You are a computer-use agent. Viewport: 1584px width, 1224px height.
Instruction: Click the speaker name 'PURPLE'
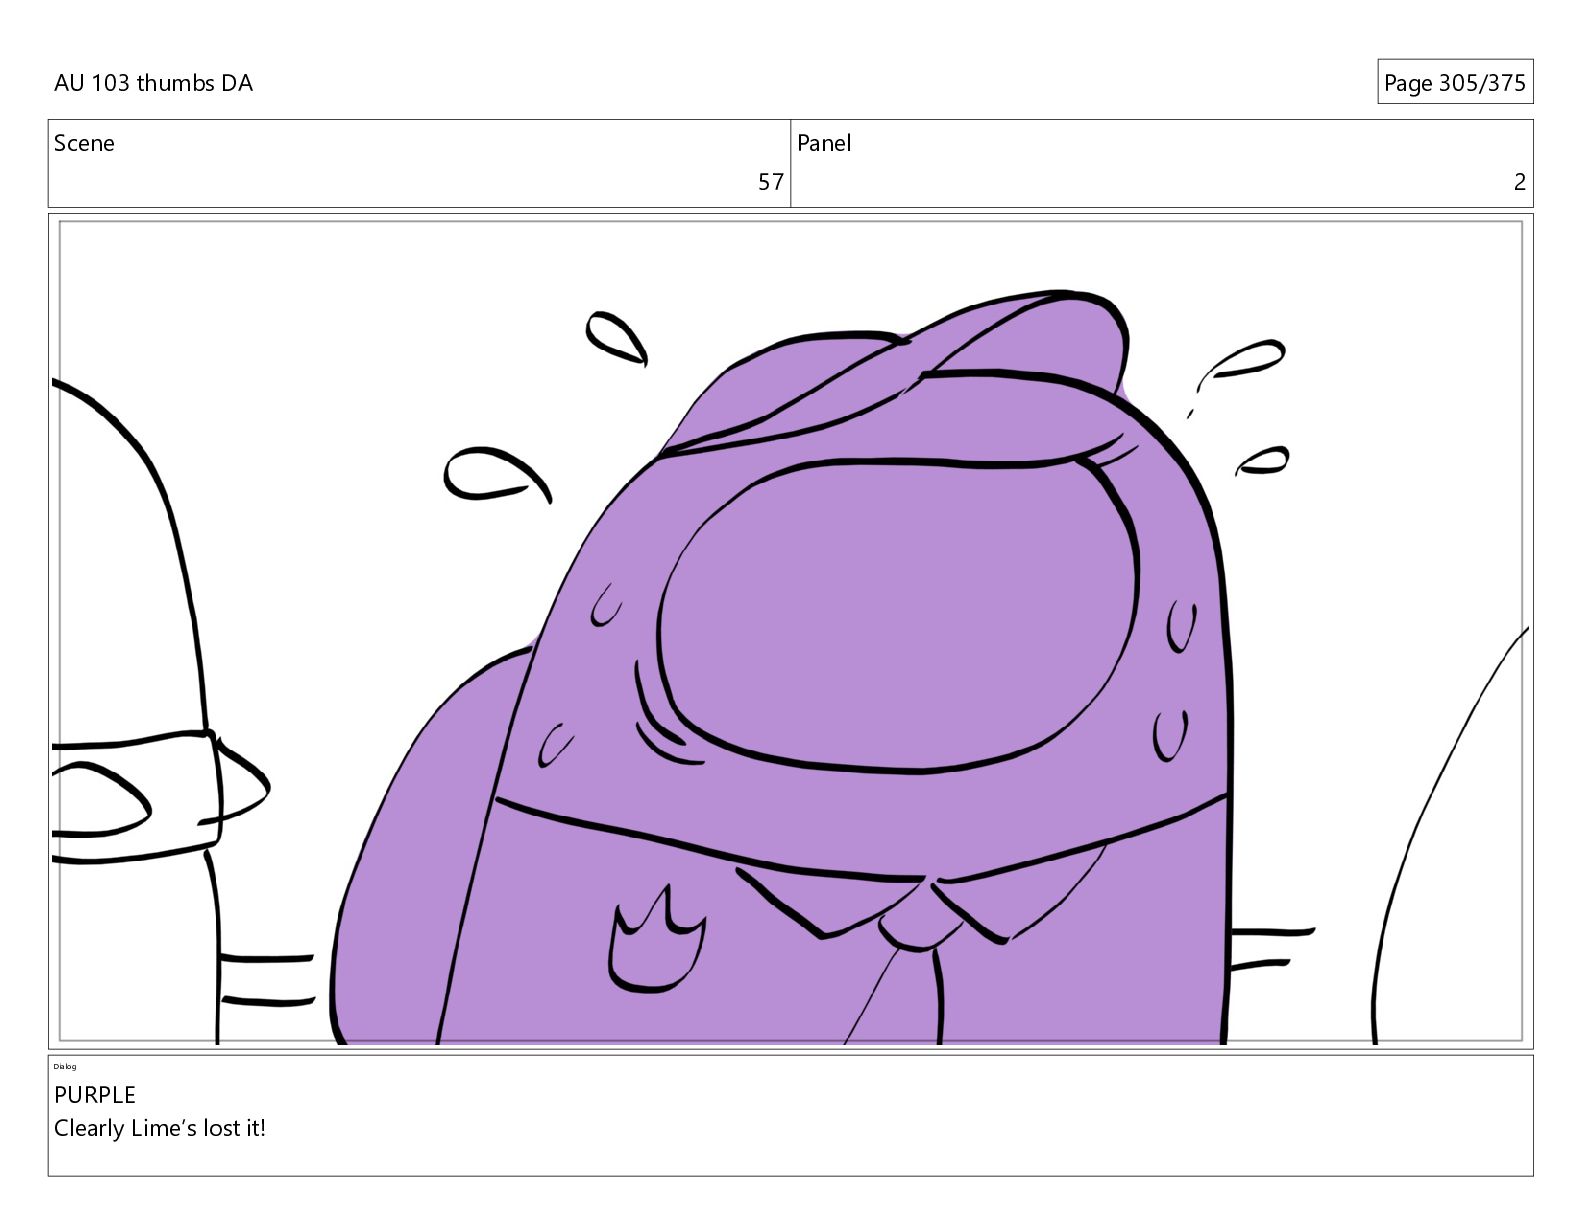95,1094
